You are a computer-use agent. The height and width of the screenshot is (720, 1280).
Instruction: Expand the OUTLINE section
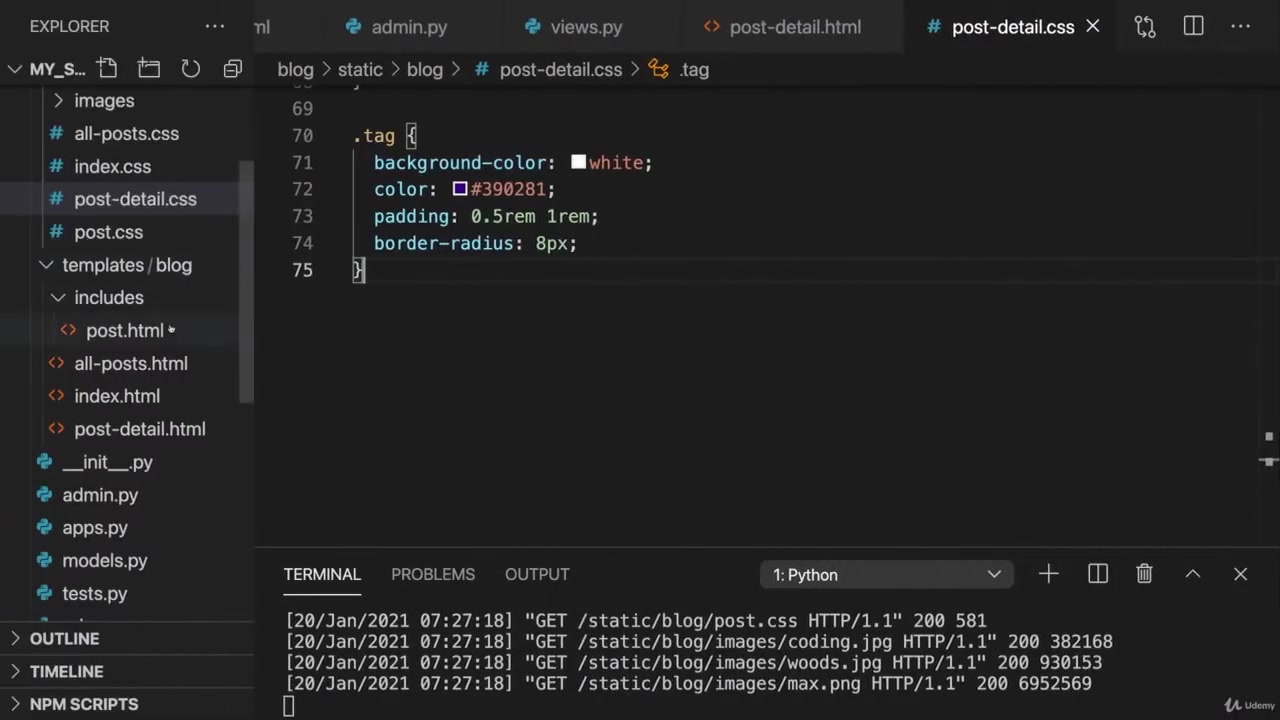(x=64, y=639)
